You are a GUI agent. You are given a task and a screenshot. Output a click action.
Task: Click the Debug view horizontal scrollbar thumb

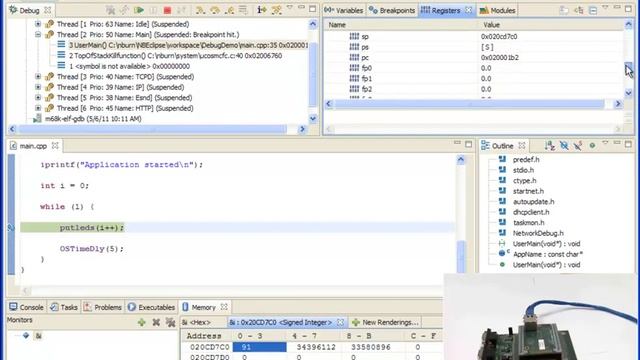click(152, 129)
